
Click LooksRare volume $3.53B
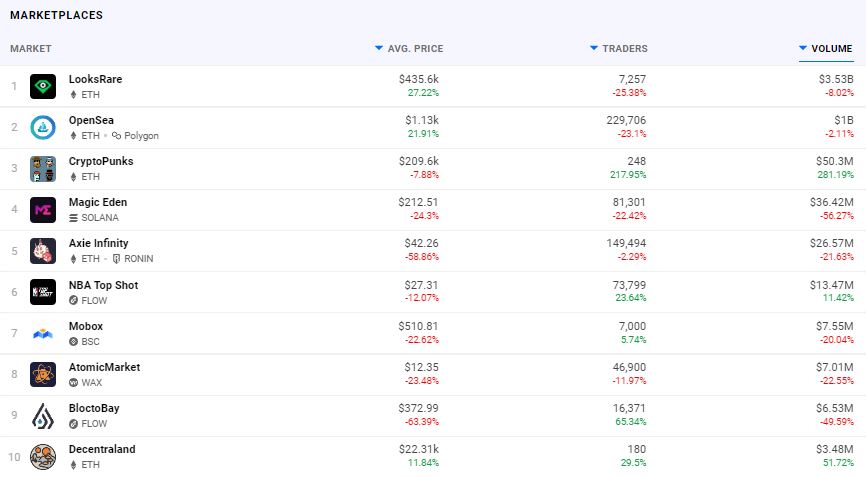click(x=836, y=79)
